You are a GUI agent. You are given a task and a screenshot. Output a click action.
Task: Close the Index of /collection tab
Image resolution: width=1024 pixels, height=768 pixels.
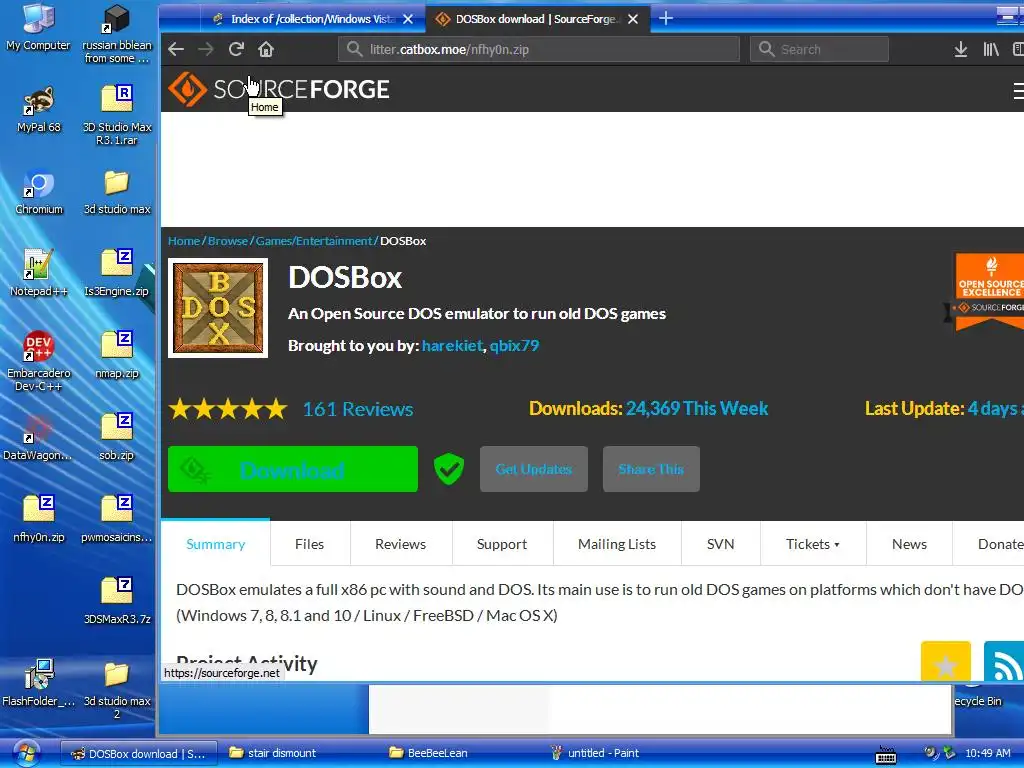click(408, 19)
